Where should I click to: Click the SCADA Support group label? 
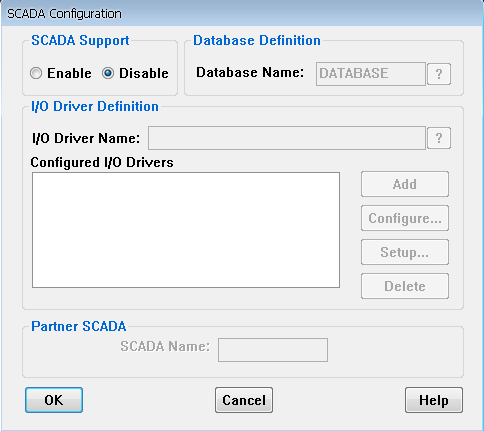pyautogui.click(x=80, y=41)
